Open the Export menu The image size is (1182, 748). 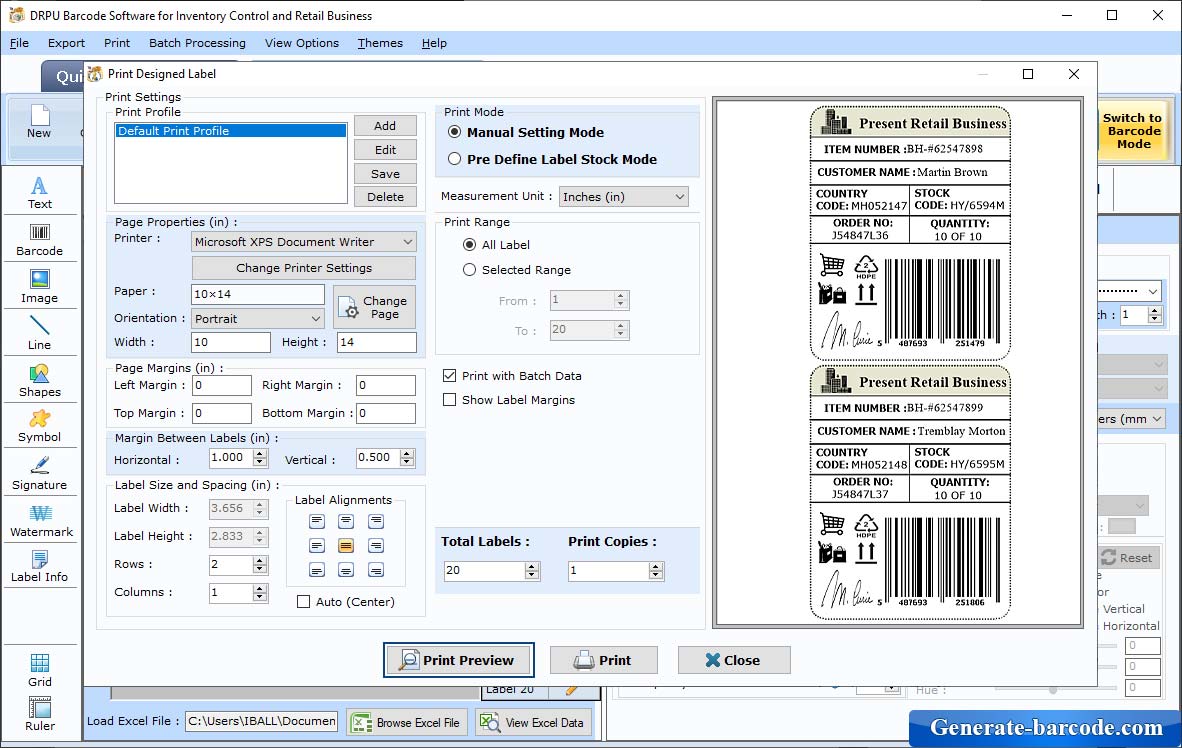pos(66,43)
